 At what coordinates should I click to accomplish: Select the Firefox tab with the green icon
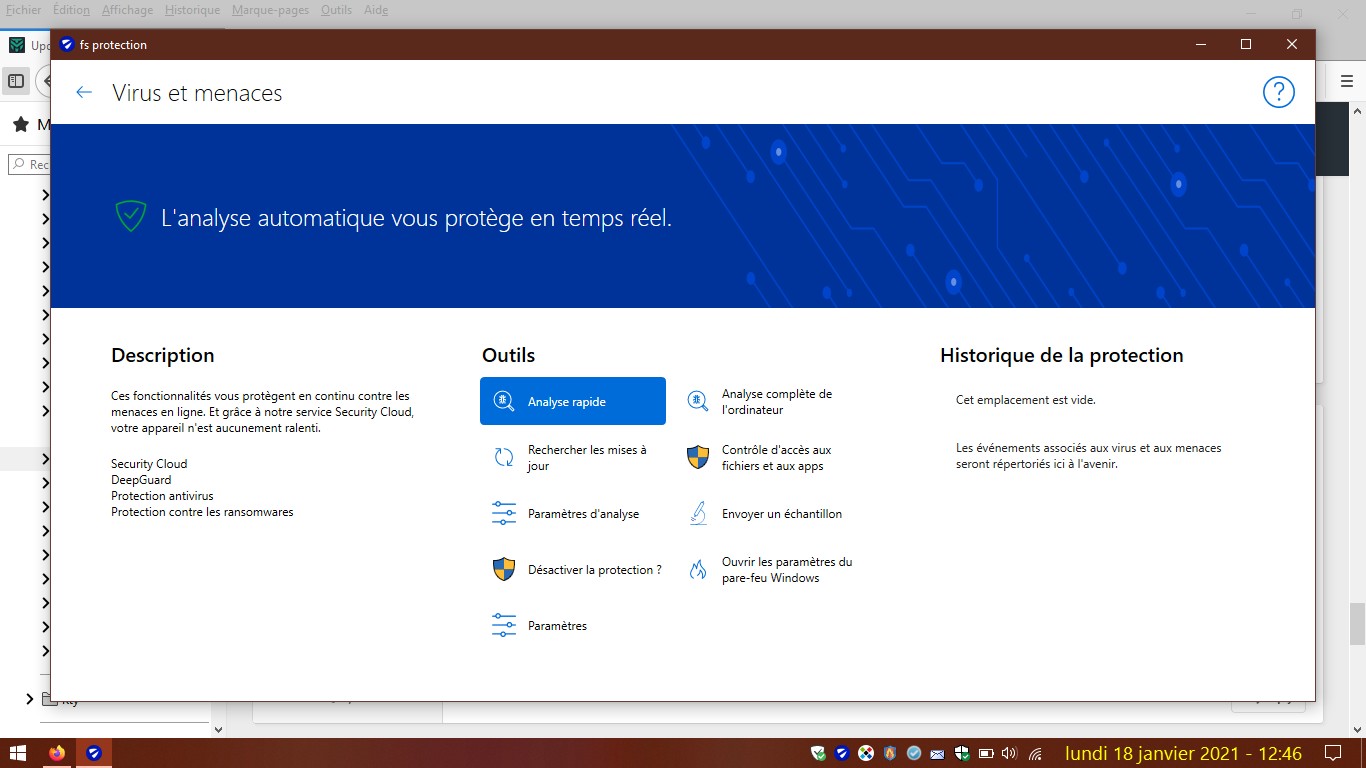coord(17,45)
